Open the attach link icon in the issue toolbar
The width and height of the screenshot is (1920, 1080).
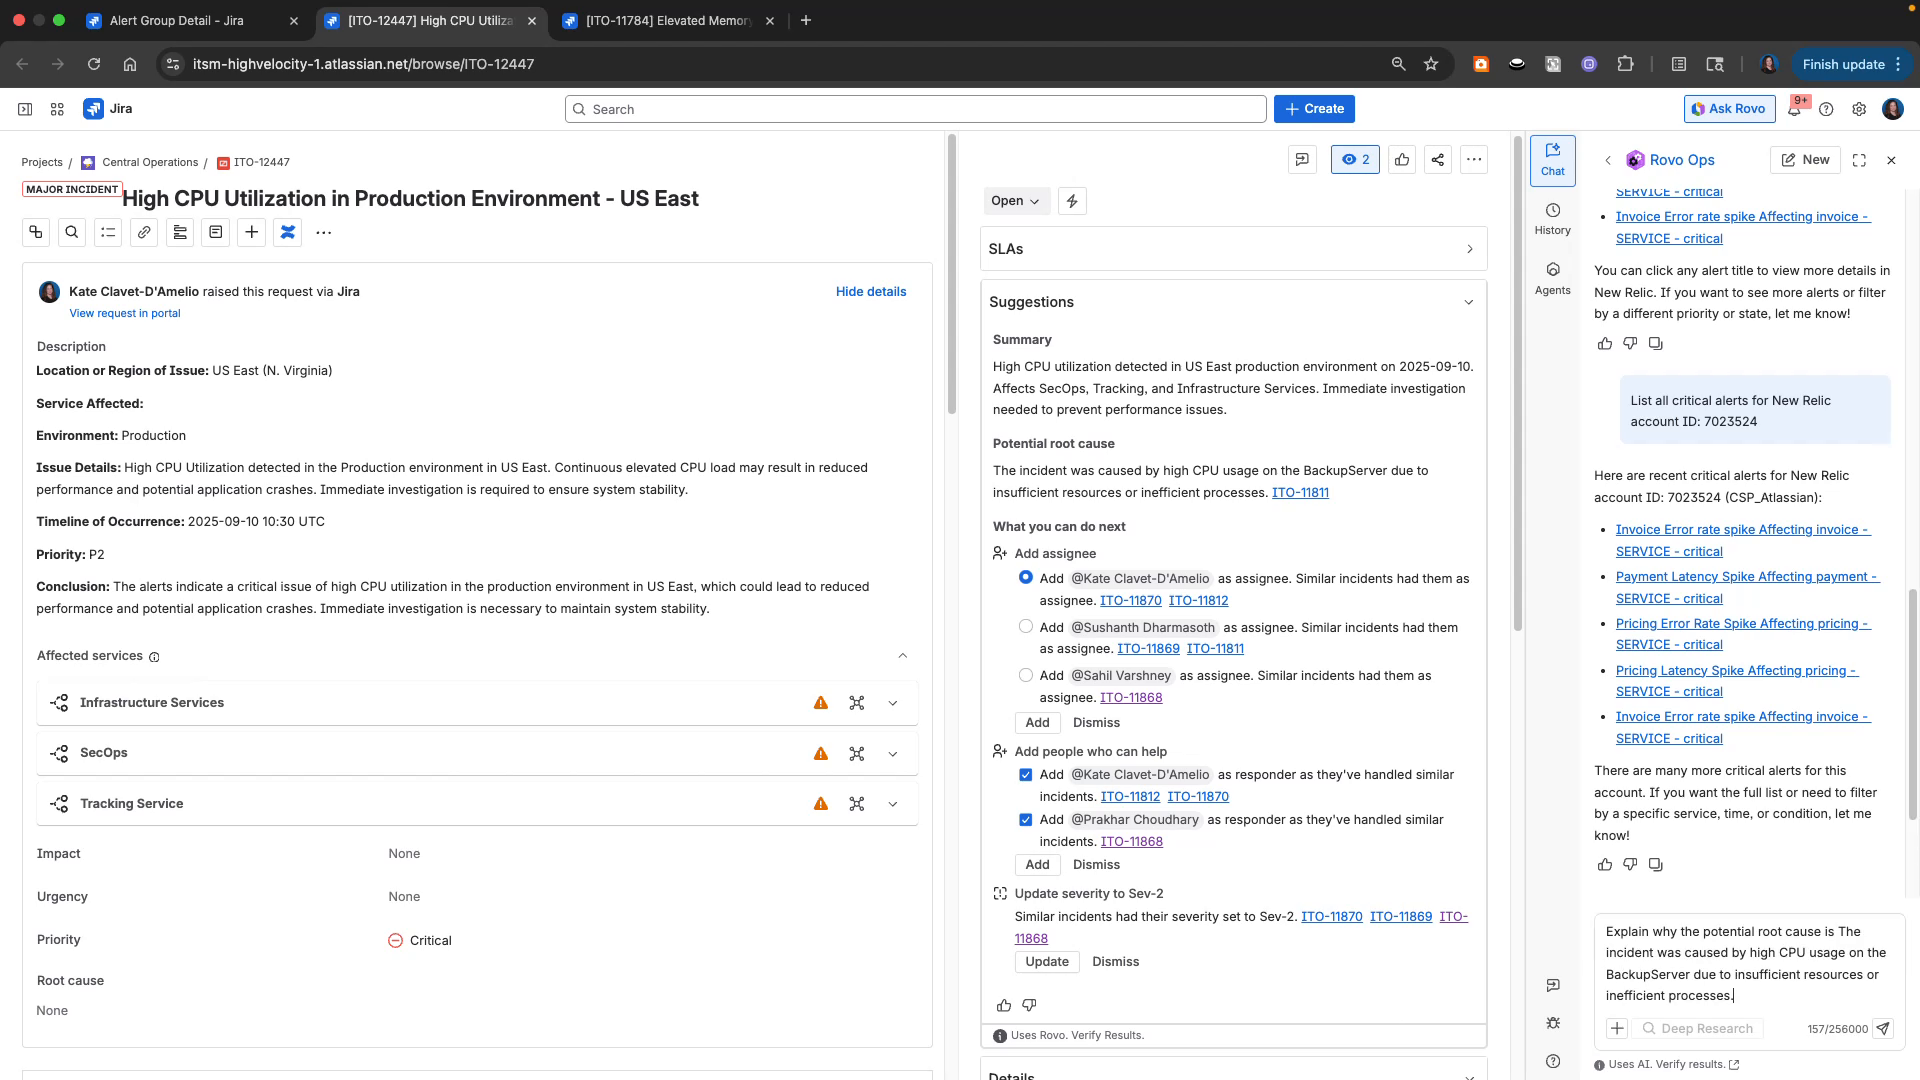point(144,232)
